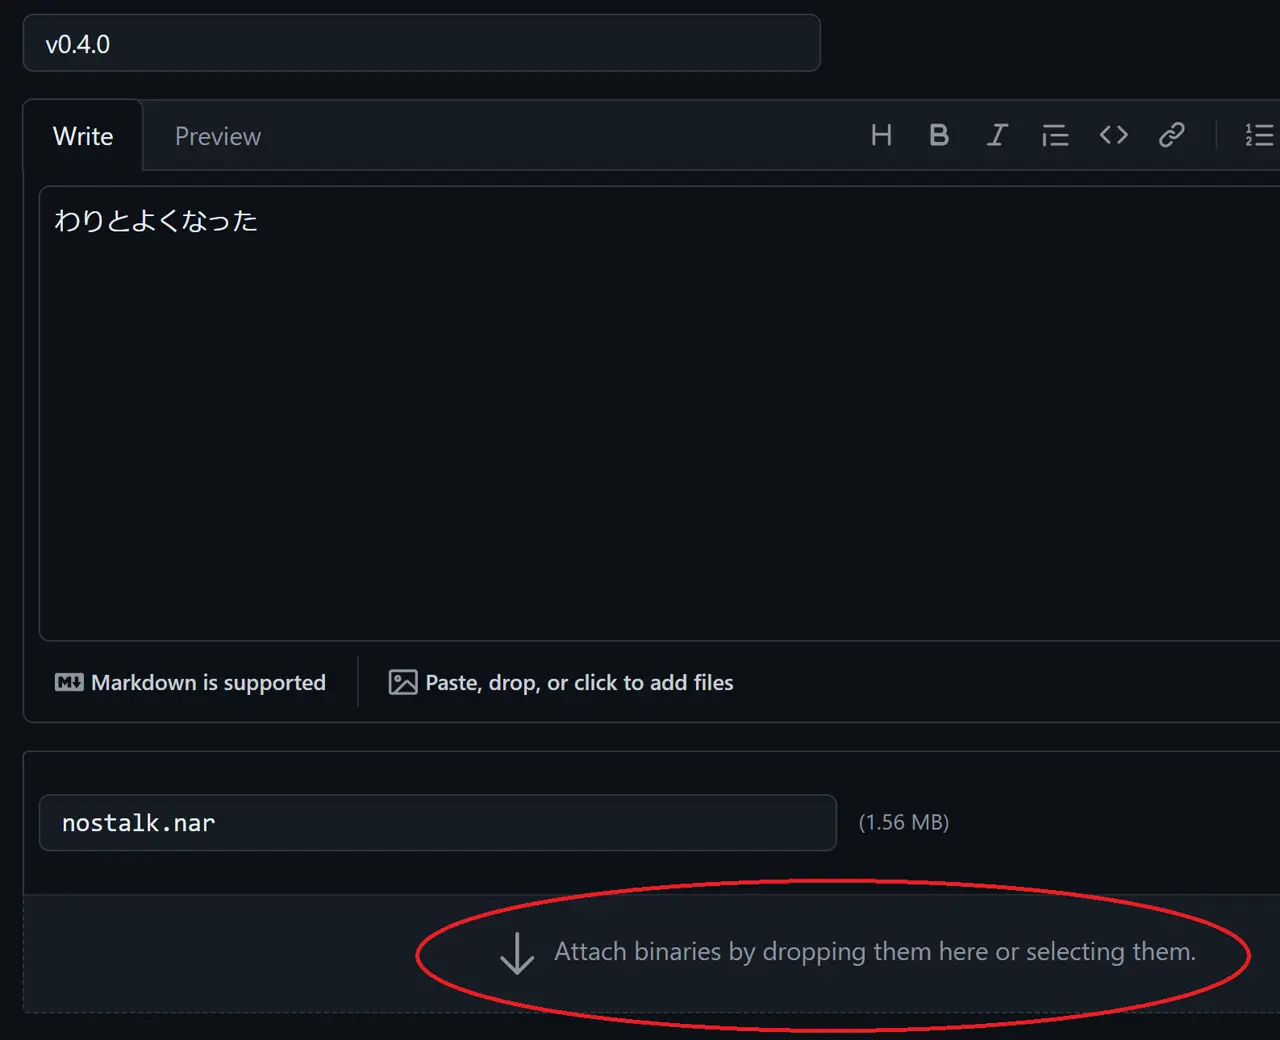Toggle bold formatting in the editor toolbar
The image size is (1280, 1040).
938,135
